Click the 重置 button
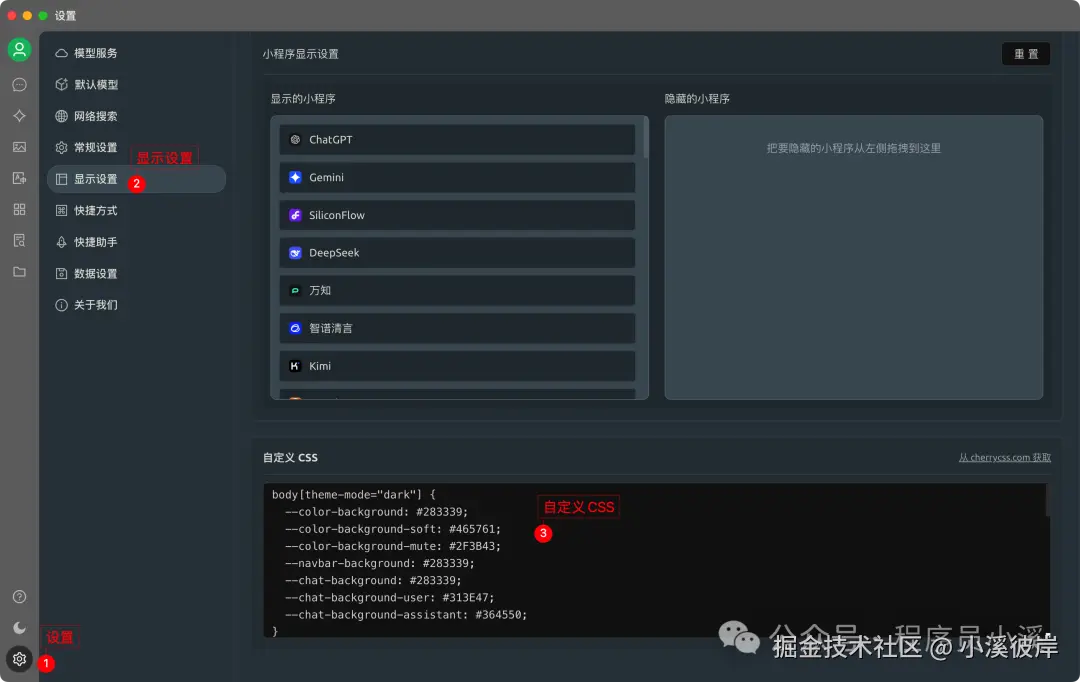1080x682 pixels. point(1026,53)
